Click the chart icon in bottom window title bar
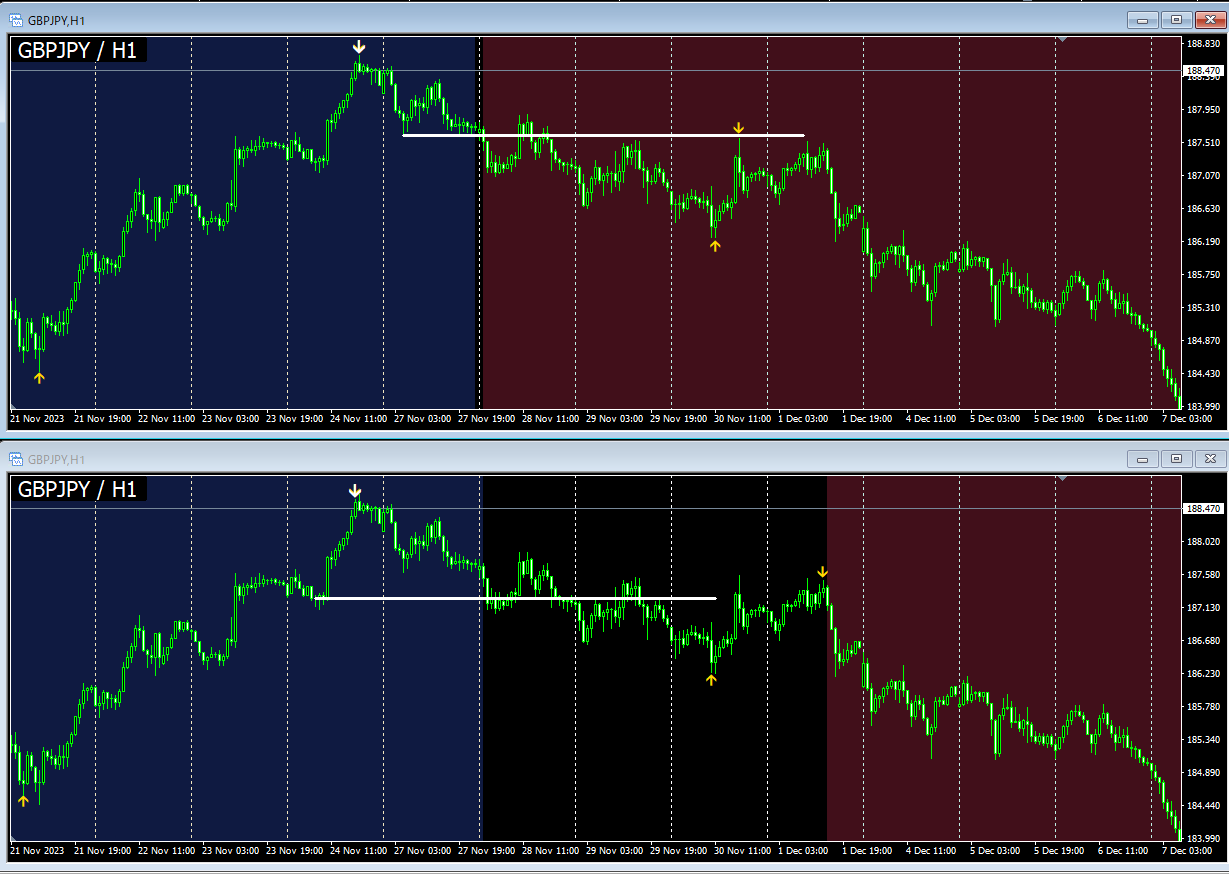This screenshot has height=874, width=1229. 17,459
